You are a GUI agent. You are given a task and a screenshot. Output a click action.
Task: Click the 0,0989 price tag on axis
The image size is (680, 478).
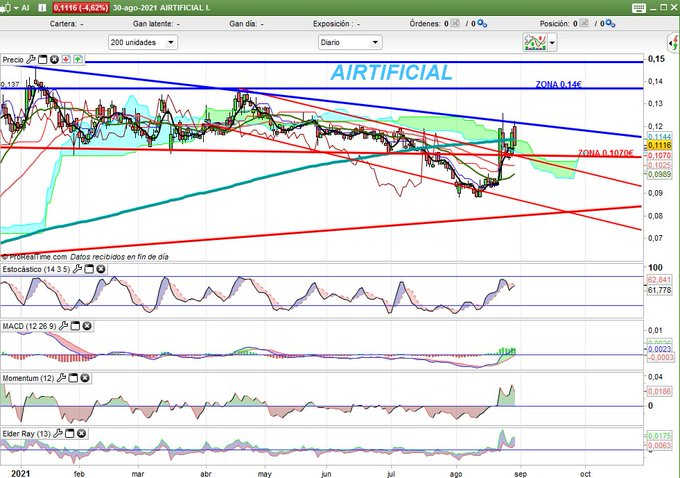(659, 174)
